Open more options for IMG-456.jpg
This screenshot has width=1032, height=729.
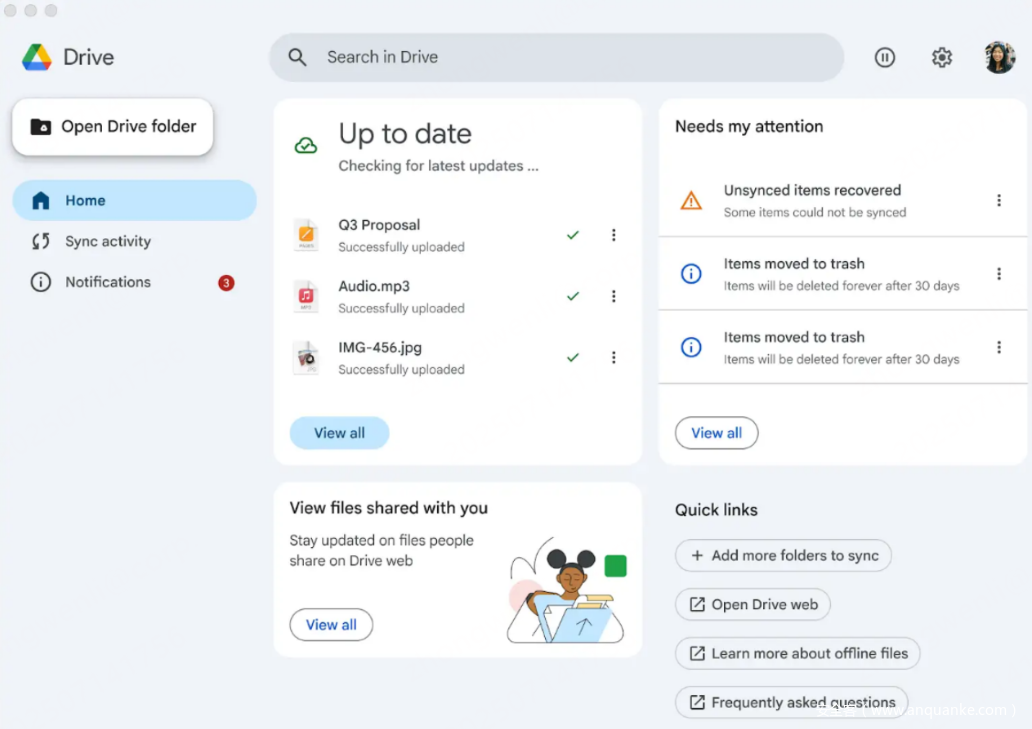pyautogui.click(x=613, y=357)
